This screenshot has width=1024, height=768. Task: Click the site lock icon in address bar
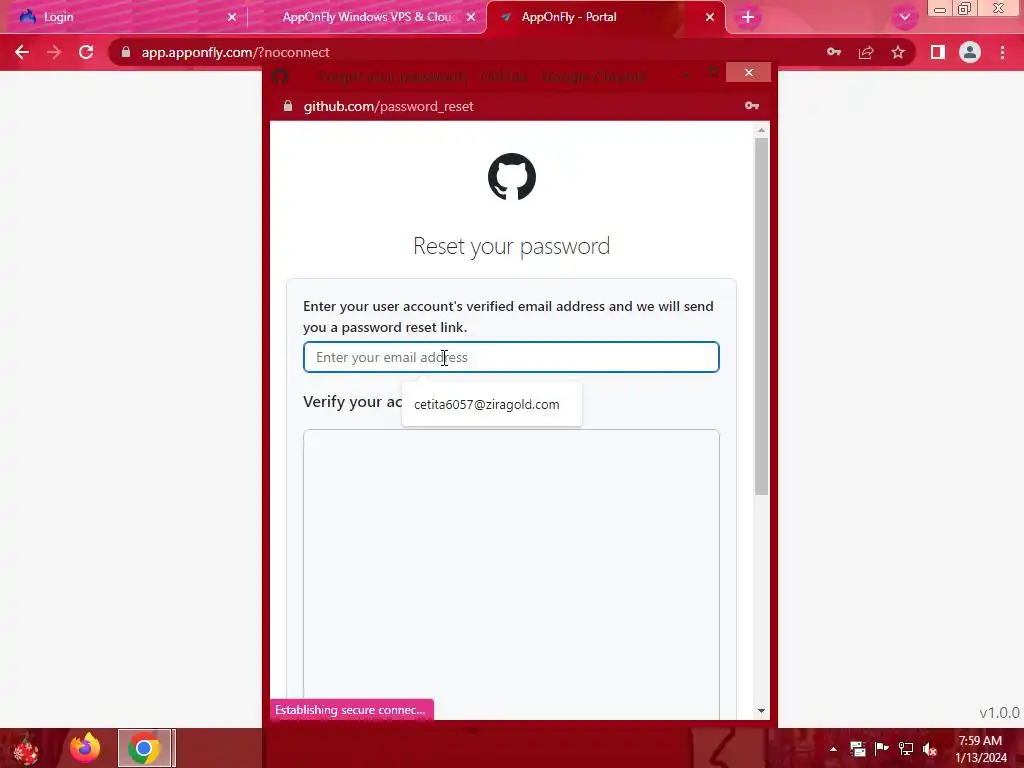tap(126, 52)
